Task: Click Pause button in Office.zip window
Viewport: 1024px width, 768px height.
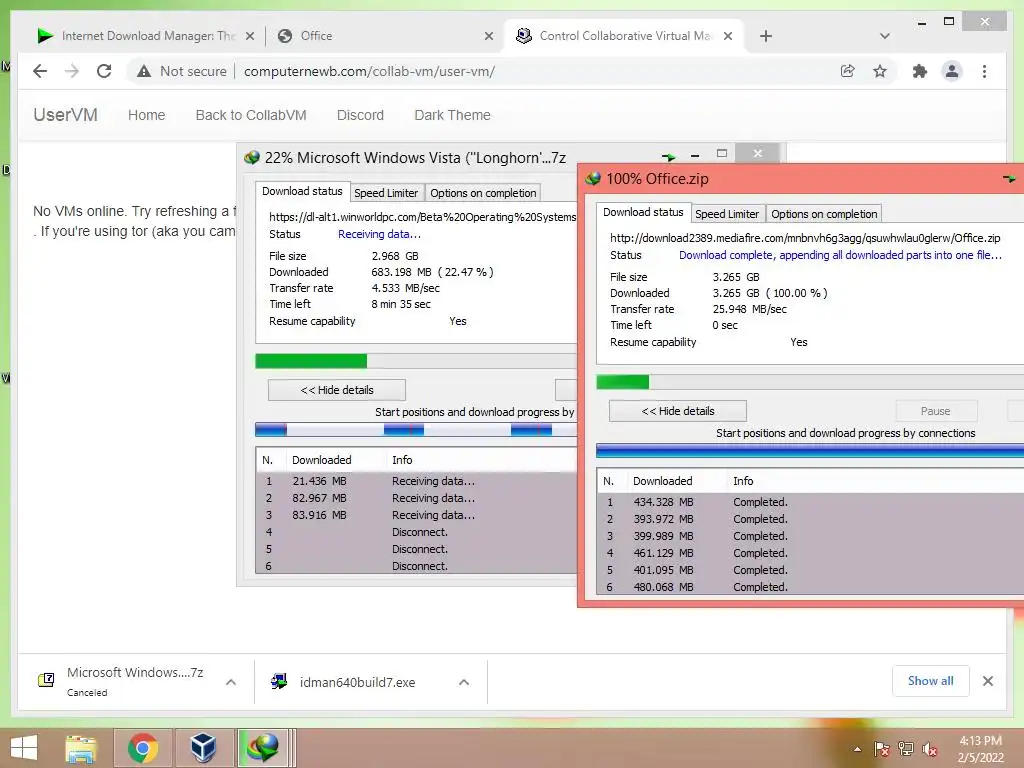Action: point(935,411)
